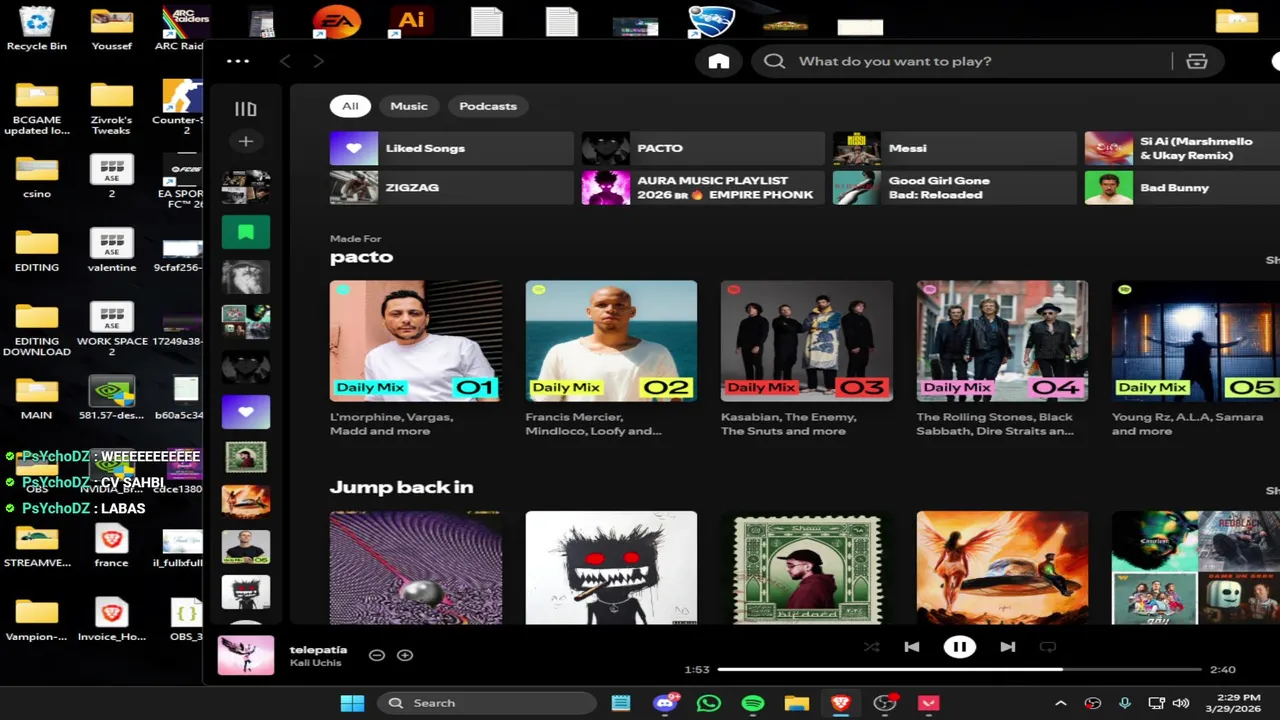Open WhatsApp from the taskbar
Image resolution: width=1280 pixels, height=720 pixels.
709,703
